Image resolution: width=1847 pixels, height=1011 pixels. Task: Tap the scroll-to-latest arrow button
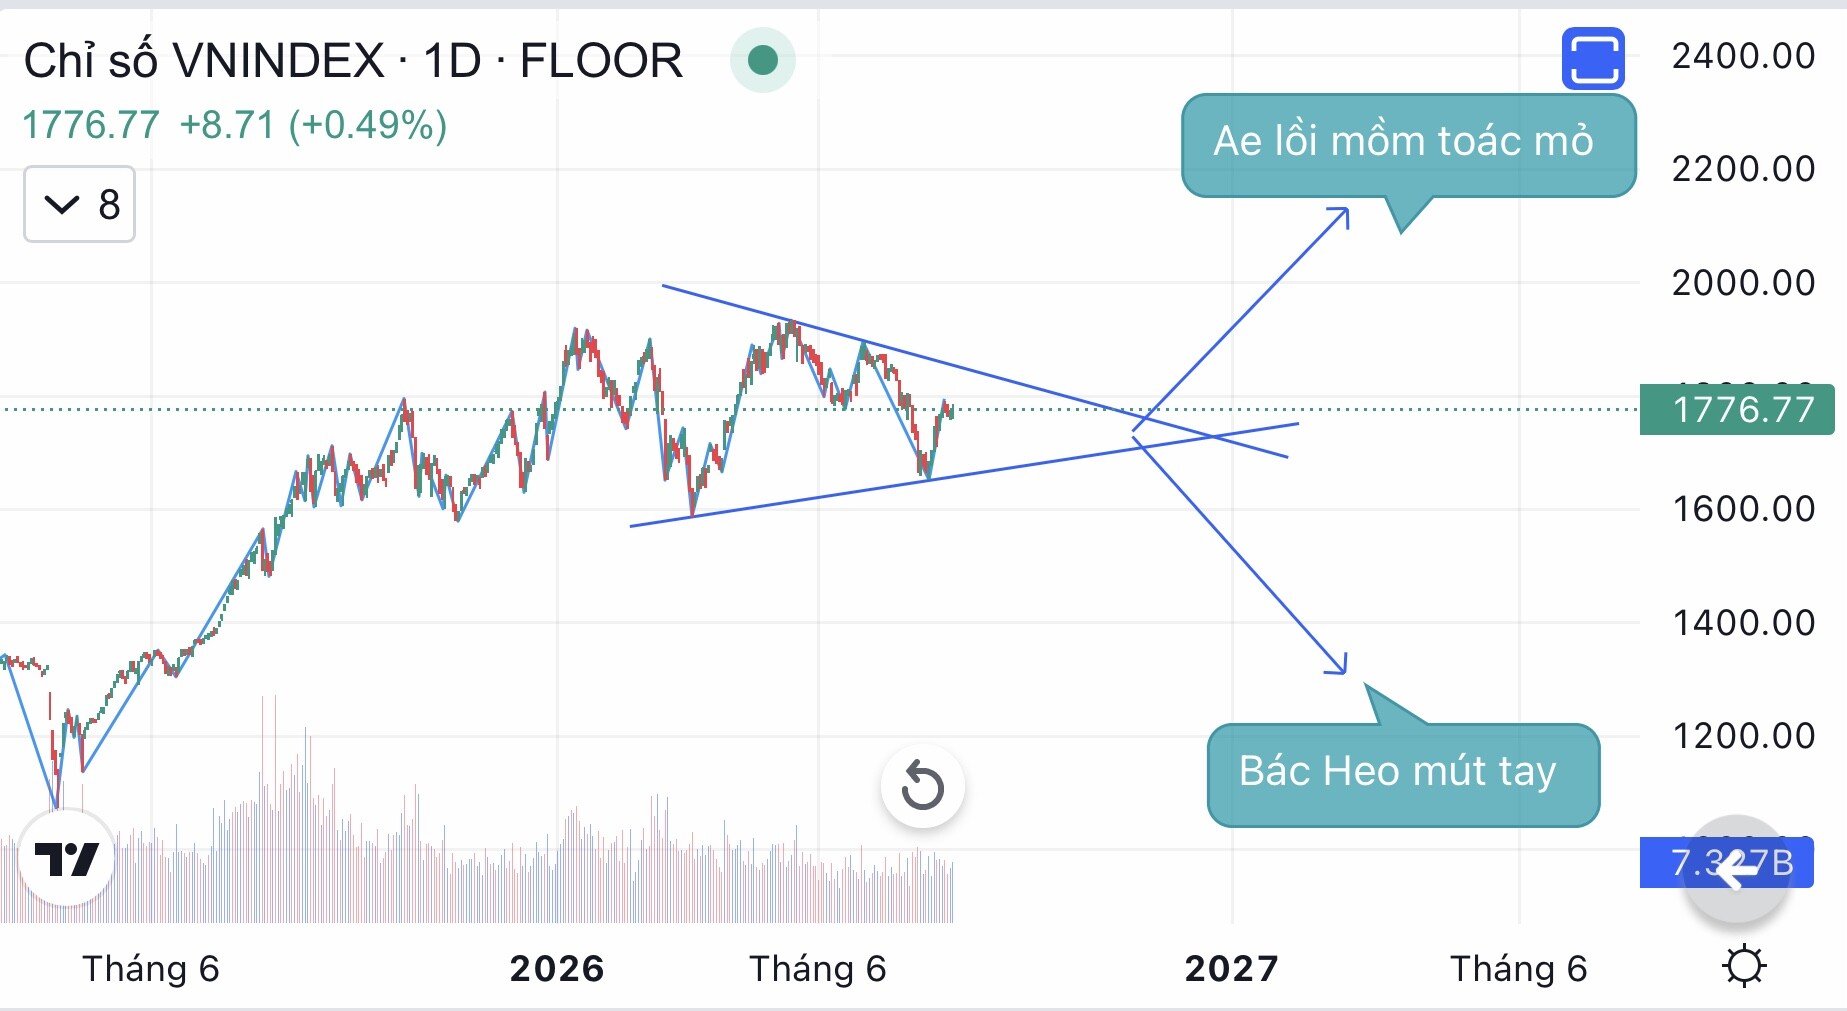pyautogui.click(x=1737, y=868)
